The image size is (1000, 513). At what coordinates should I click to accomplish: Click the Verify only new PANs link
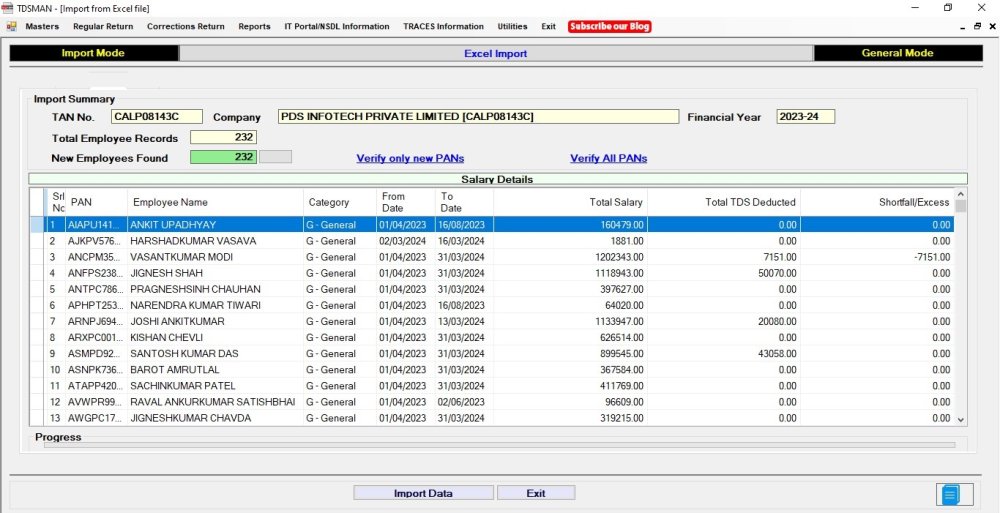(410, 158)
